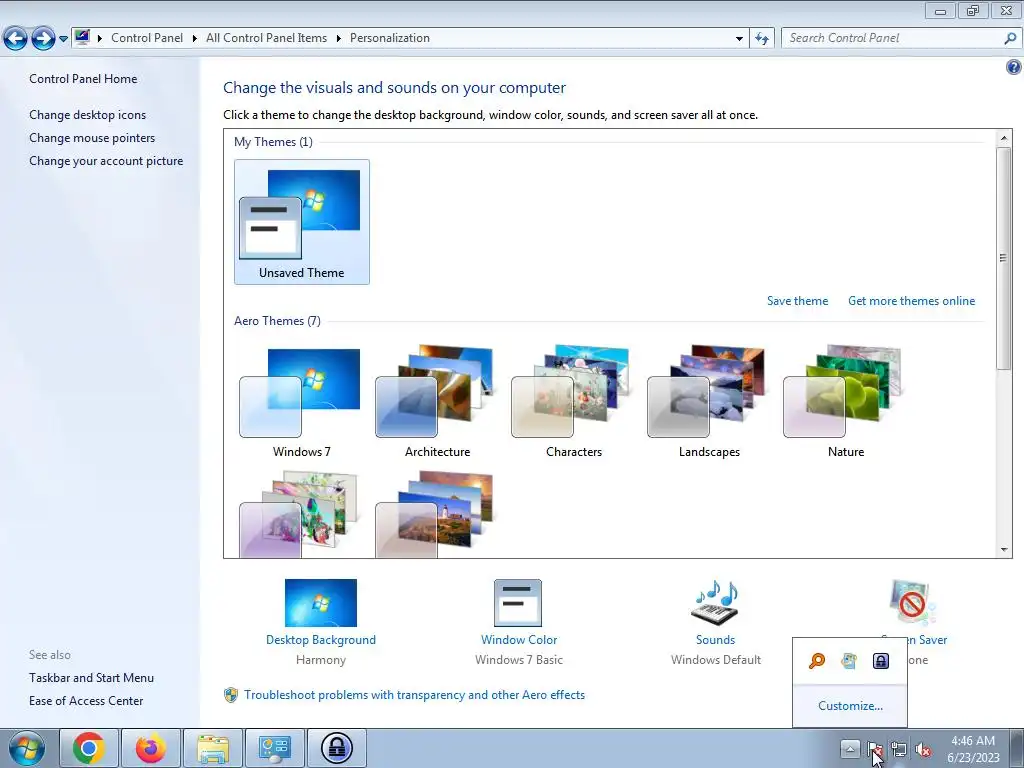Click theme list scrollbar up arrow
The image size is (1024, 768).
pyautogui.click(x=1004, y=138)
